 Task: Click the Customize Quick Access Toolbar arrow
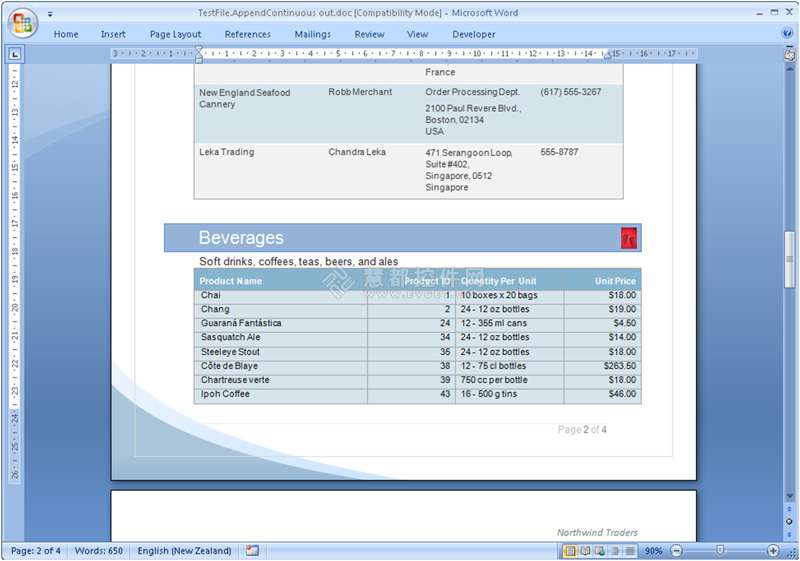click(50, 14)
